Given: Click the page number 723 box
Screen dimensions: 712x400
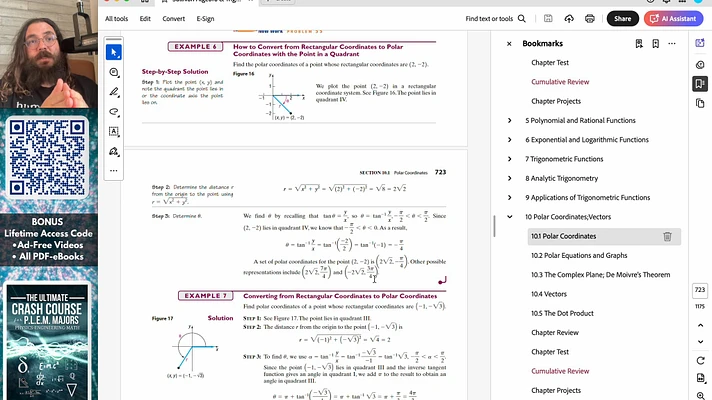Looking at the screenshot, I should 700,290.
